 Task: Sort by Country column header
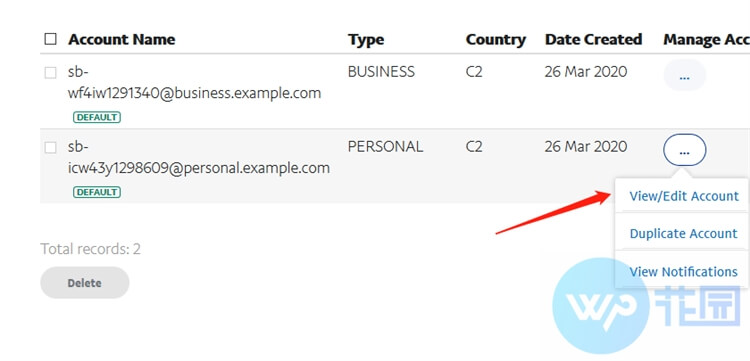click(496, 39)
